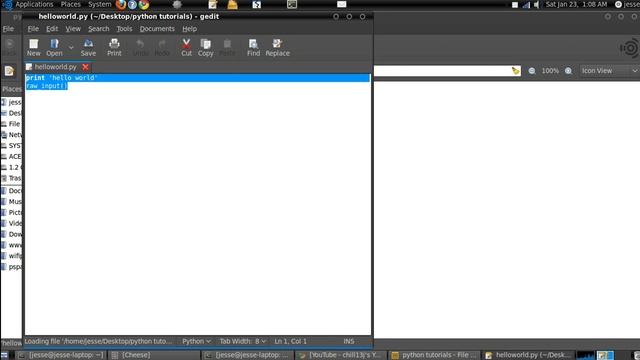Click the INS insert mode indicator
640x360 pixels.
[349, 341]
